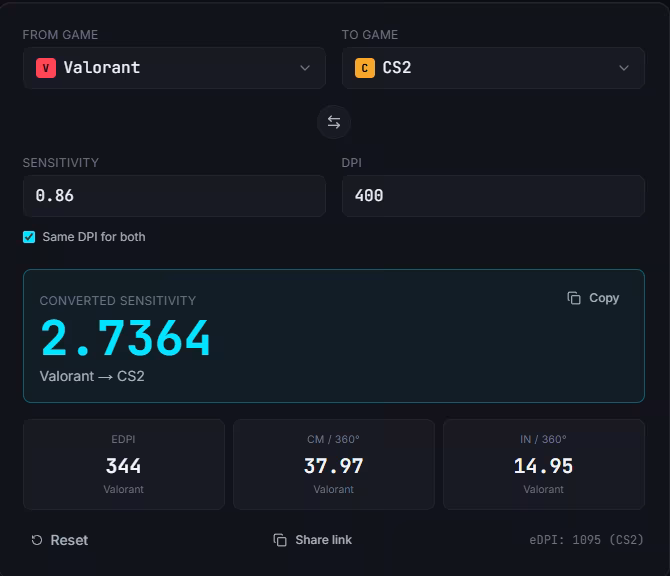Click the converted sensitivity value 2.7364
The image size is (670, 576).
point(126,338)
